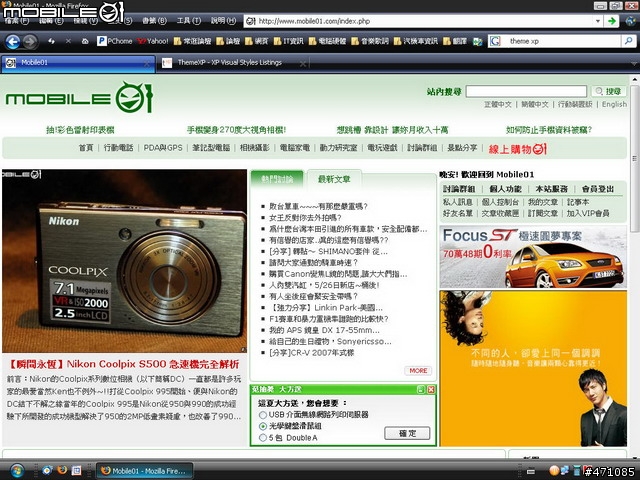Click the green Go arrow beside URL bar

tap(611, 21)
